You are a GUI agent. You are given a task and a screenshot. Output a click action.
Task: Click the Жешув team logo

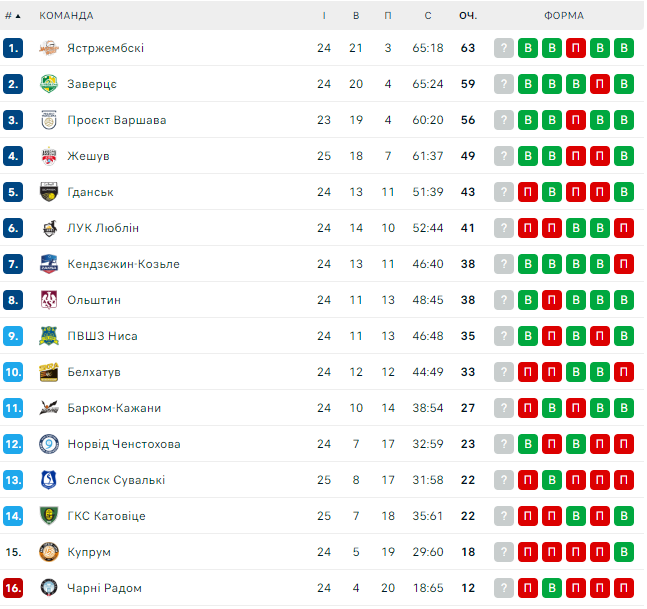click(48, 156)
